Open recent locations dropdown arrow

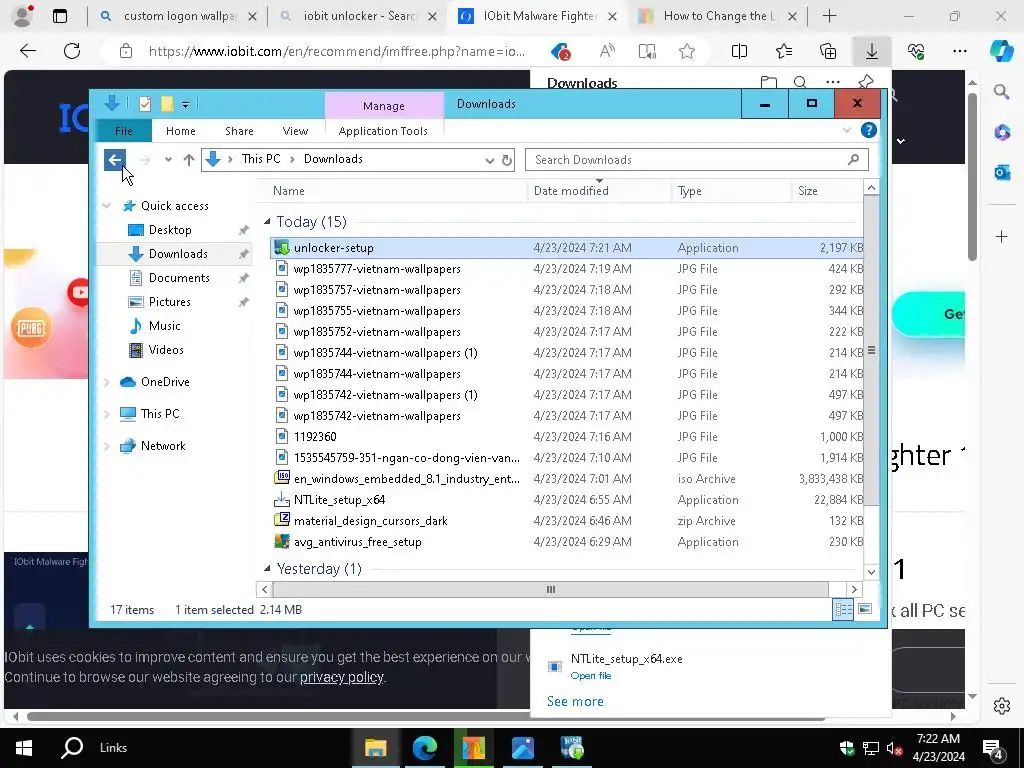point(168,159)
